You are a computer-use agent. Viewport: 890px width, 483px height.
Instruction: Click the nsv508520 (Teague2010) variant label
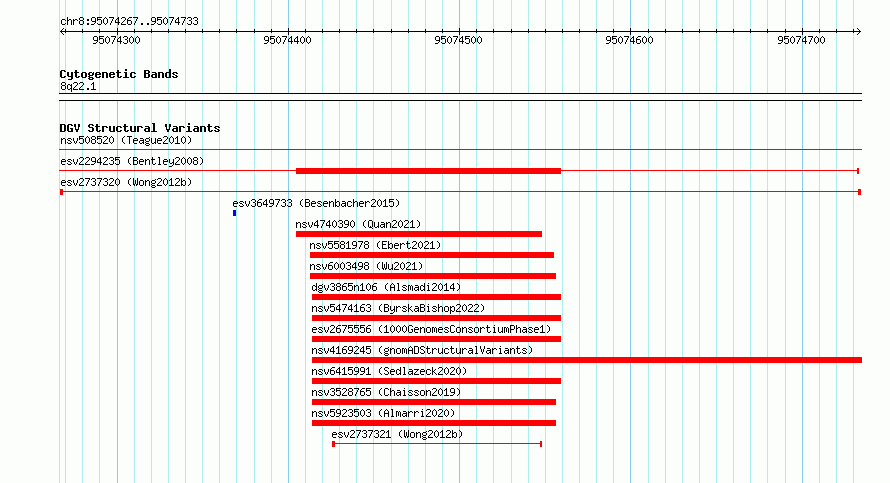[x=126, y=140]
